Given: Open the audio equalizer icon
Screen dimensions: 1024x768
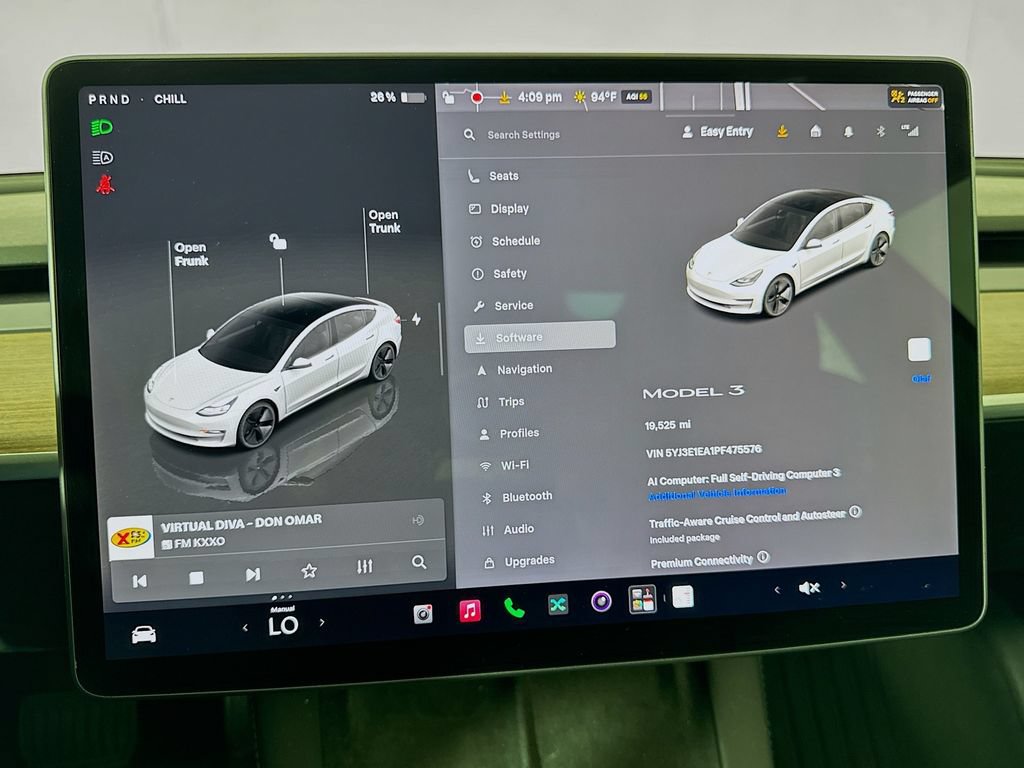Looking at the screenshot, I should point(364,566).
